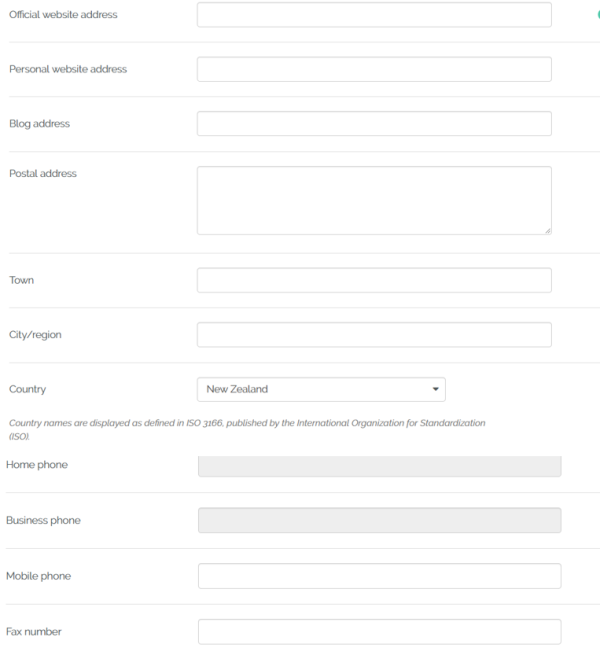The image size is (600, 648).
Task: Click the Country label text
Action: tap(28, 389)
